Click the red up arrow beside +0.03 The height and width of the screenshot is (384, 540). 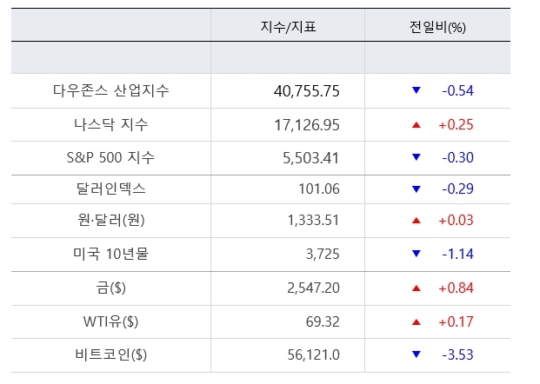tap(416, 220)
